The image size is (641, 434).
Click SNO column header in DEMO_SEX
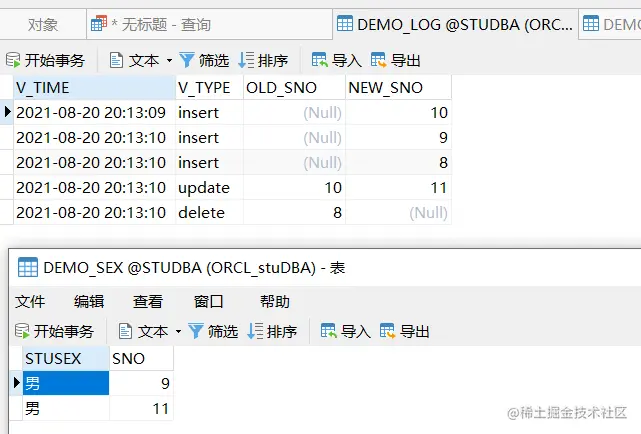pos(141,358)
